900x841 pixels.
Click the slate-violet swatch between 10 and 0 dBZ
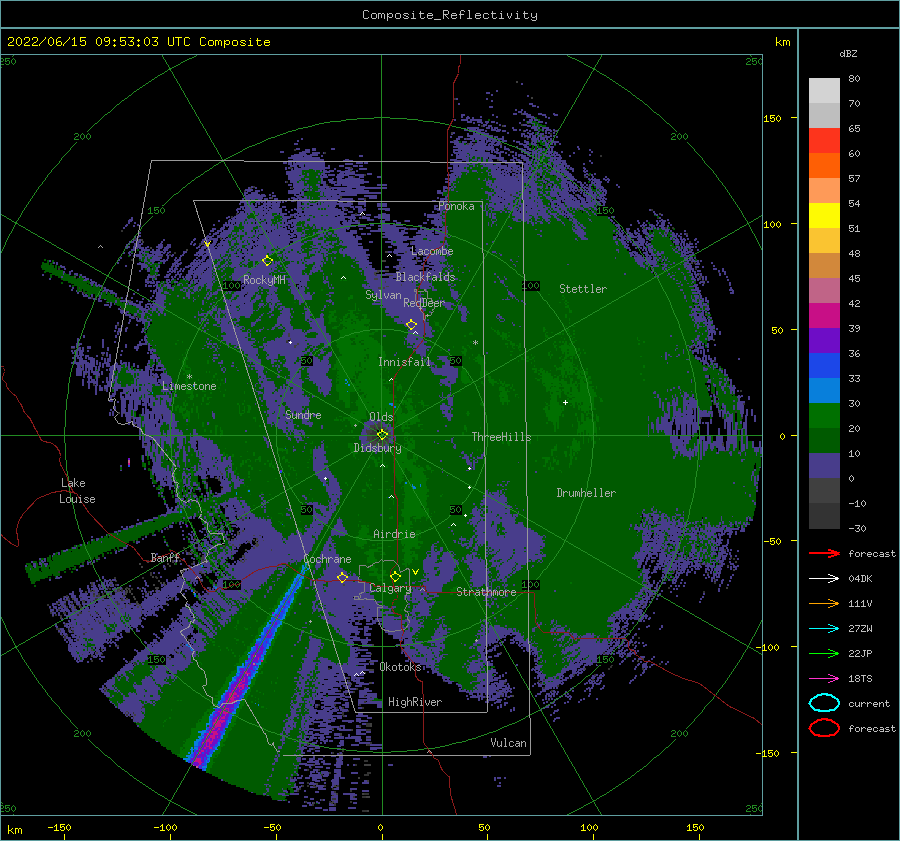pos(824,466)
